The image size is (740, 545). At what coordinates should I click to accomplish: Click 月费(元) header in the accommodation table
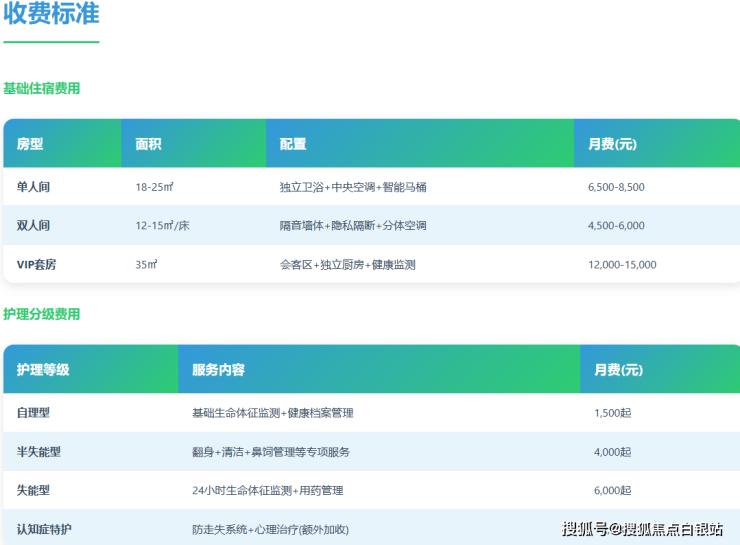click(x=612, y=144)
